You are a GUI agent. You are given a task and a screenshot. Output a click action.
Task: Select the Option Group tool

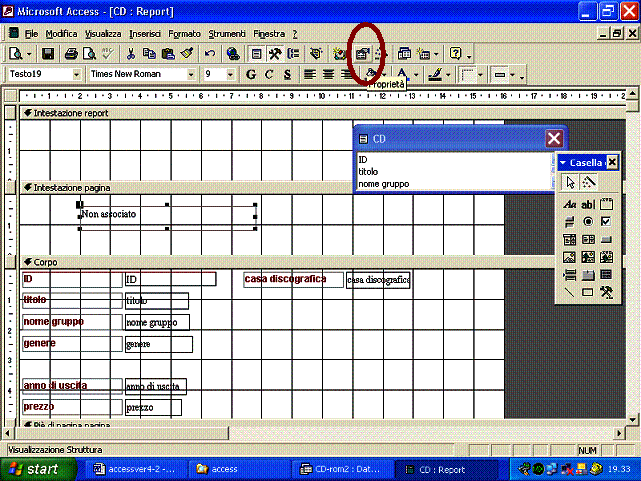[x=607, y=204]
